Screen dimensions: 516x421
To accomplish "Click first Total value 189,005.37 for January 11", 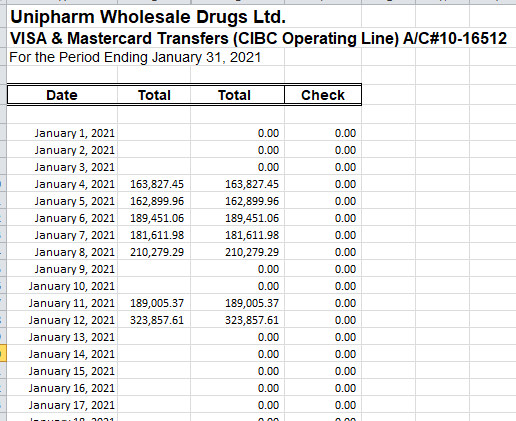I will click(x=157, y=303).
